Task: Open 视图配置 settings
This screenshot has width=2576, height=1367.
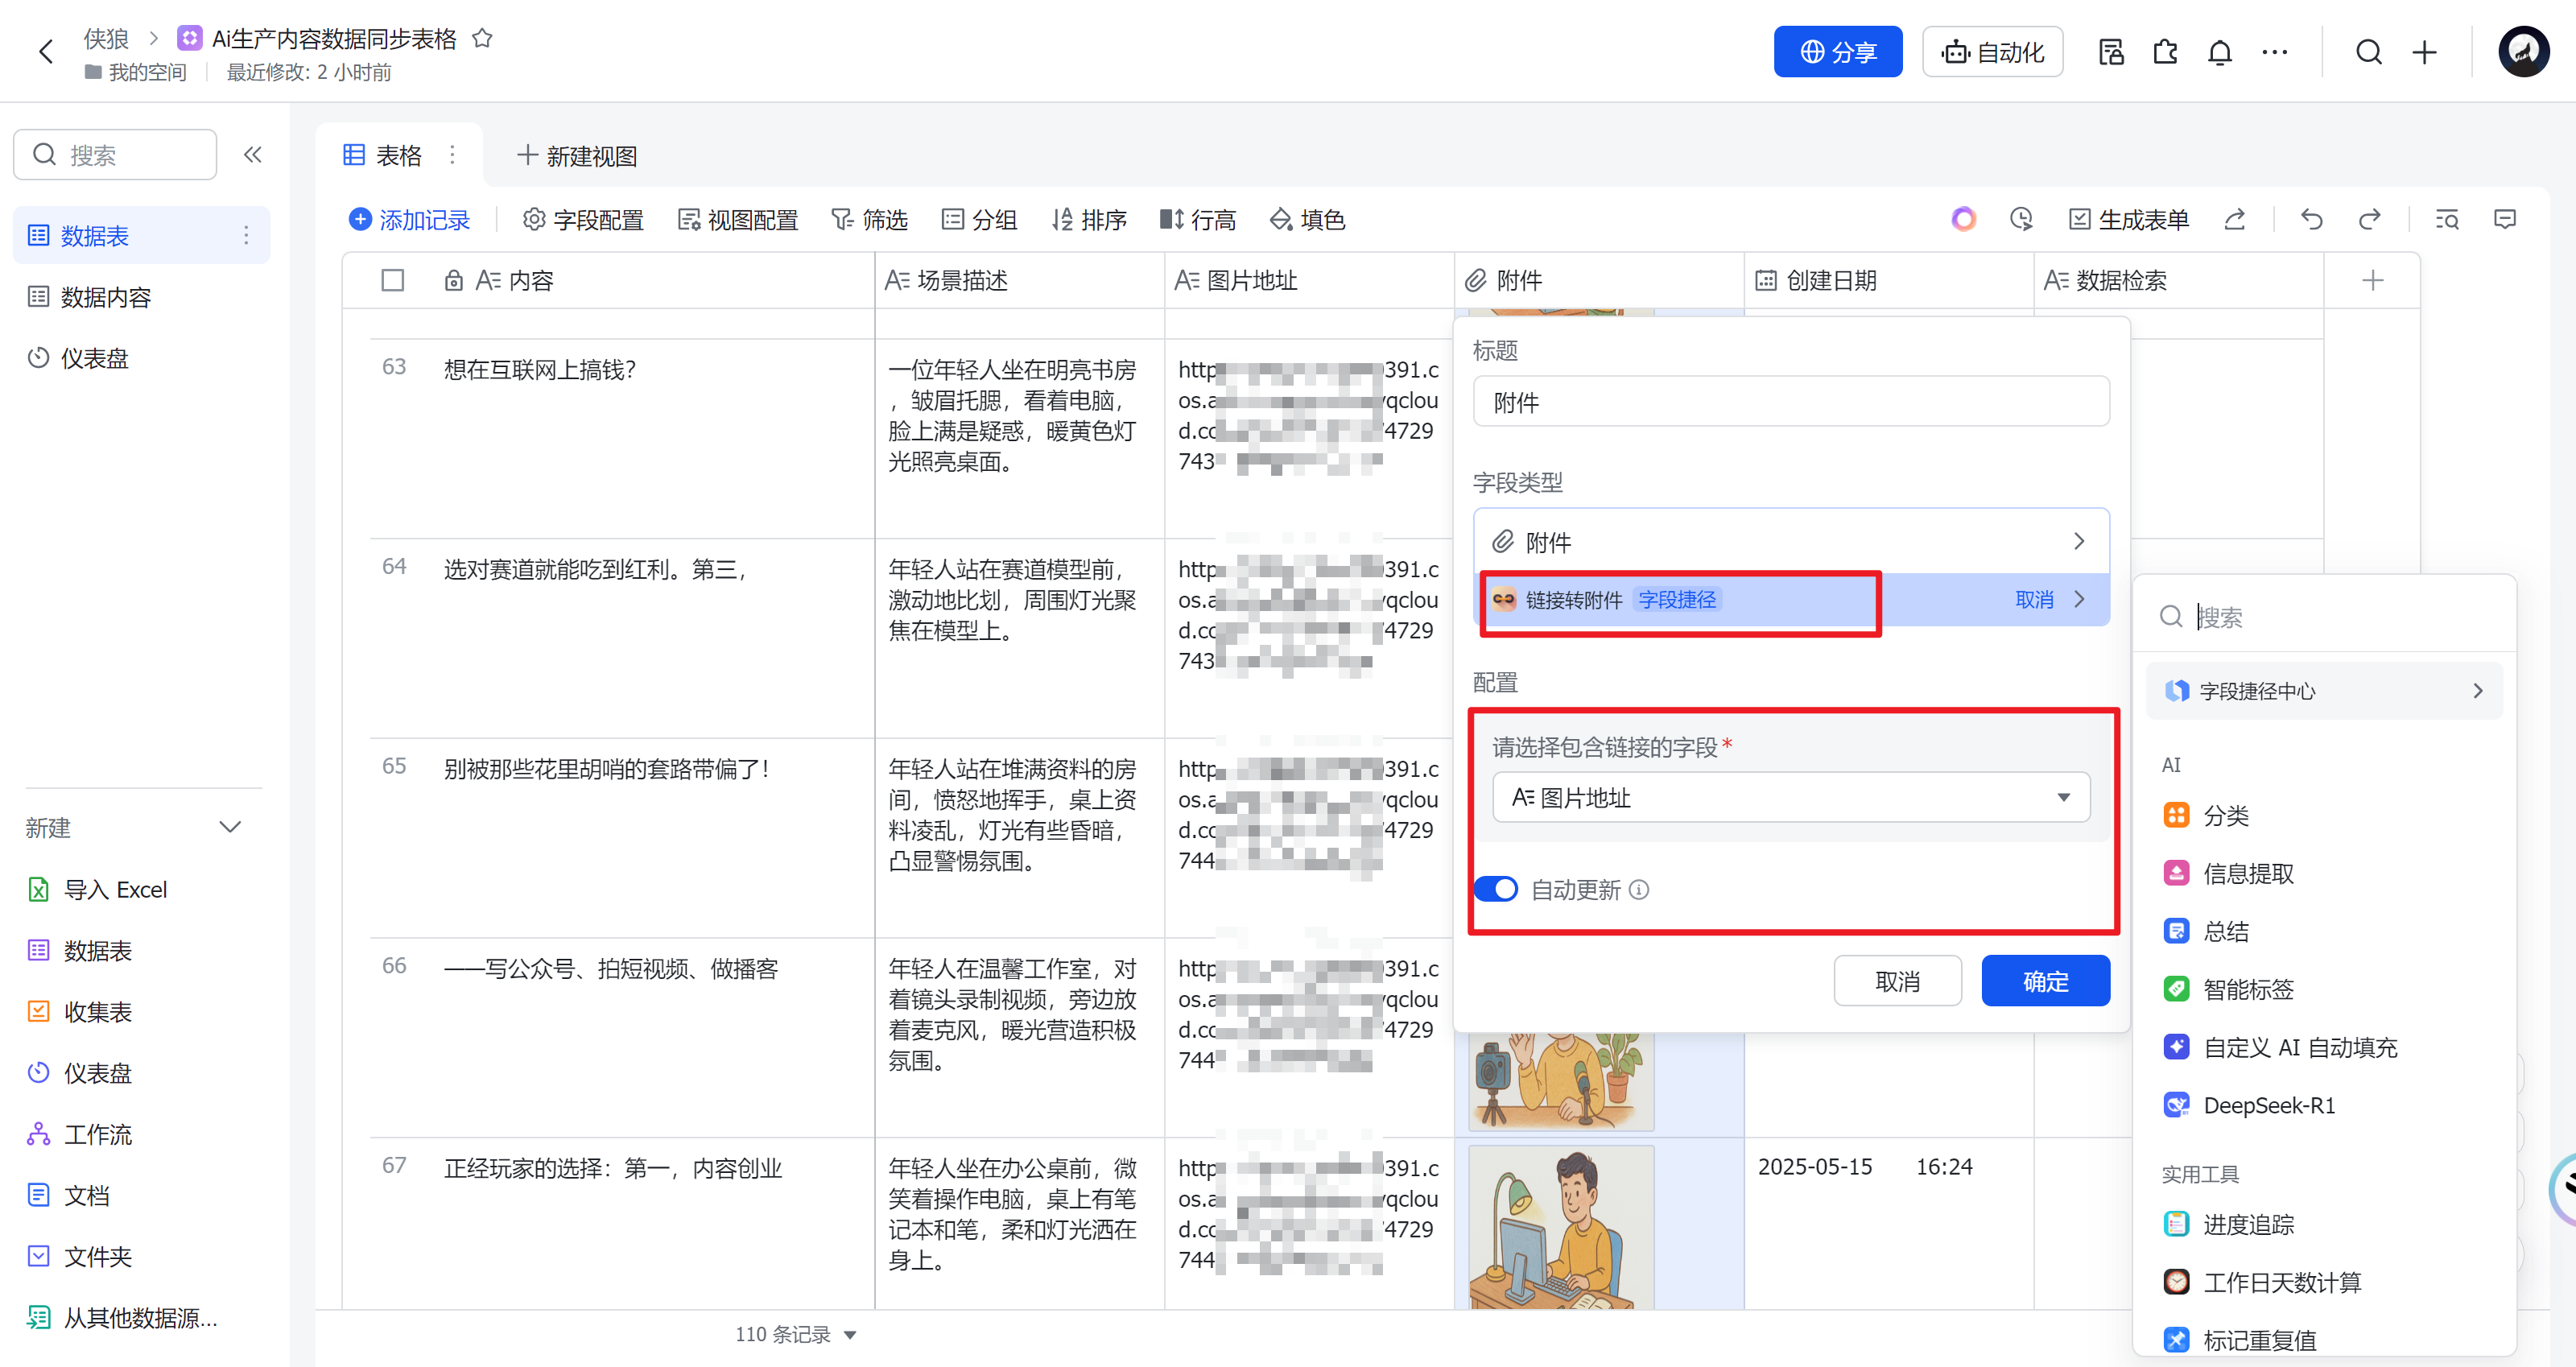Action: 738,220
